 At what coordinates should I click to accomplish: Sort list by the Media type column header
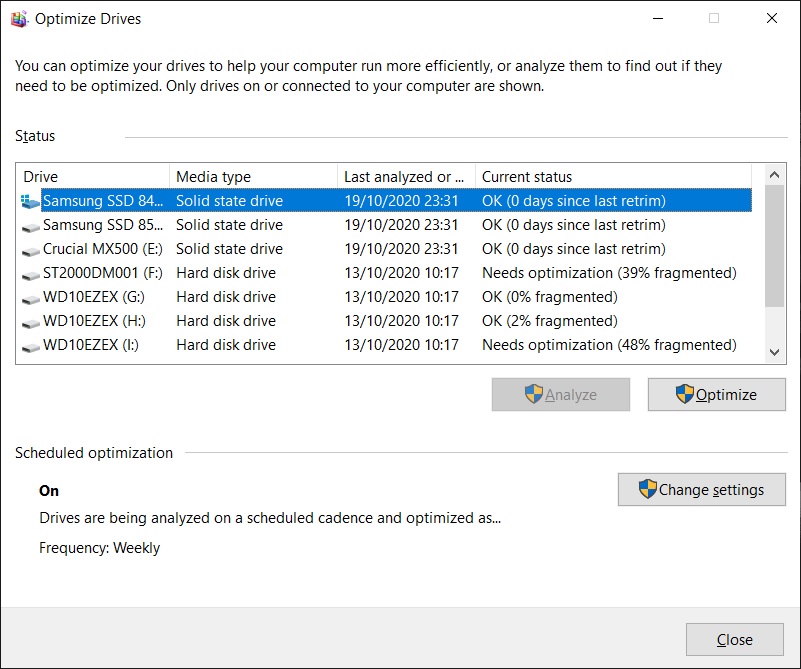pos(253,177)
